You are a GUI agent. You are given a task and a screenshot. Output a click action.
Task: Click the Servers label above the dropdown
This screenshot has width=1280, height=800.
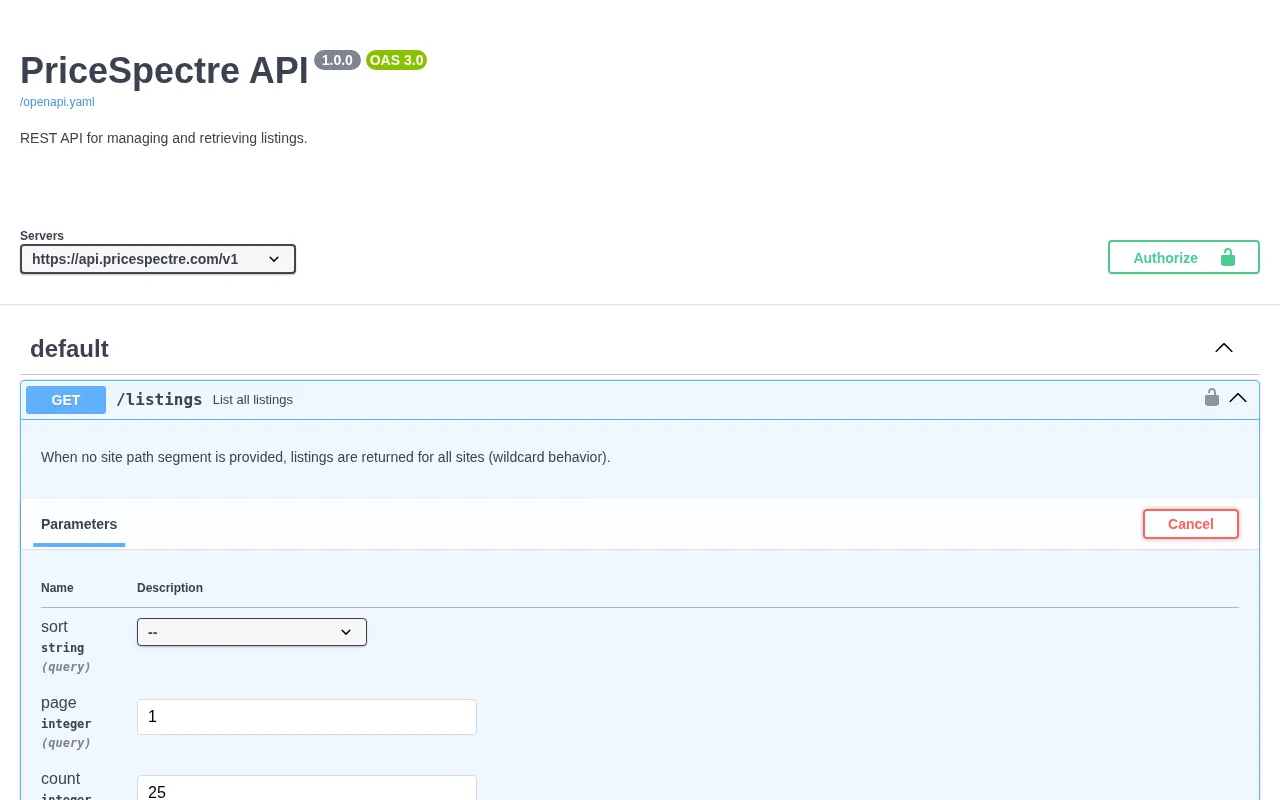coord(42,236)
